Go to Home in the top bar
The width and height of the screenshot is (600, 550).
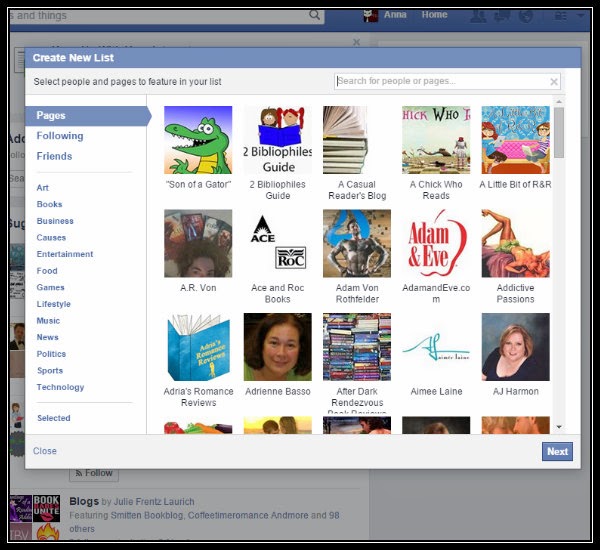coord(434,15)
